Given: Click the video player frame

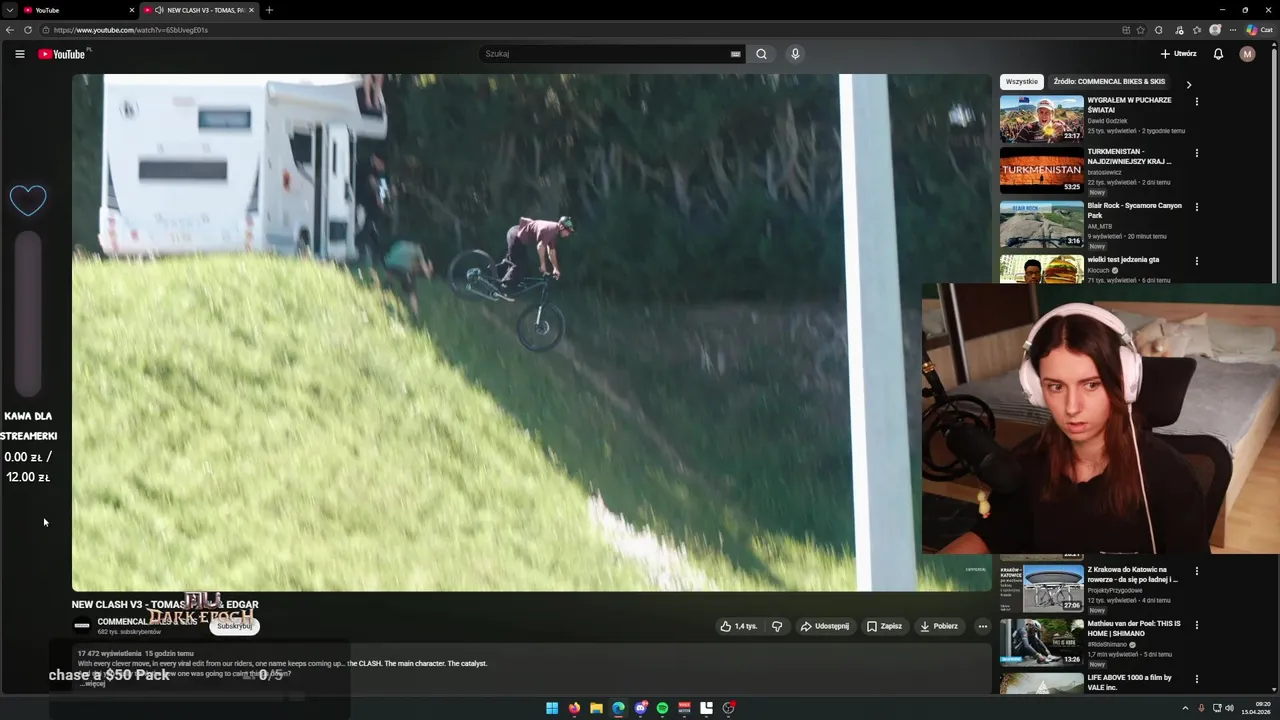Looking at the screenshot, I should 531,332.
